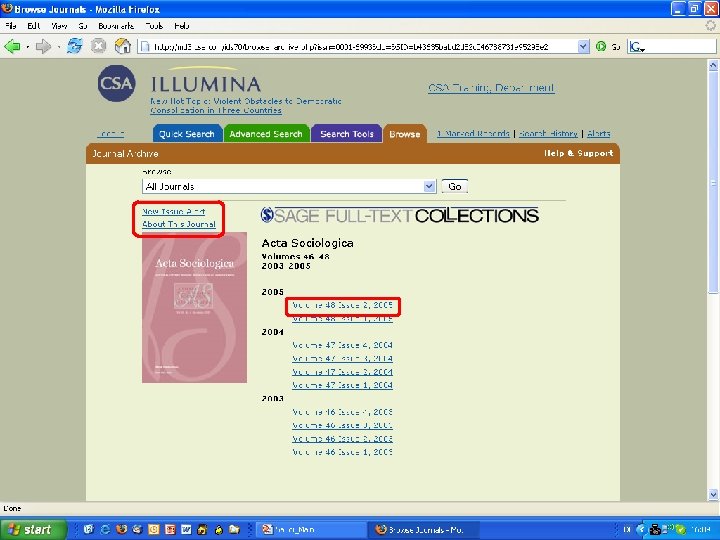This screenshot has height=540, width=720.
Task: Click the Acta Sociologica cover thumbnail
Action: click(x=194, y=307)
